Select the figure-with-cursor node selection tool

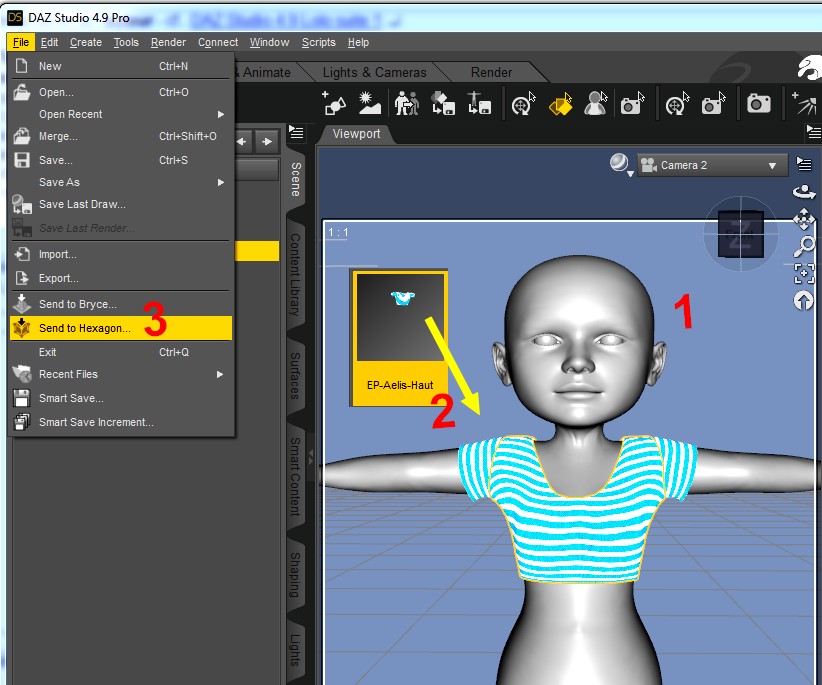coord(596,103)
